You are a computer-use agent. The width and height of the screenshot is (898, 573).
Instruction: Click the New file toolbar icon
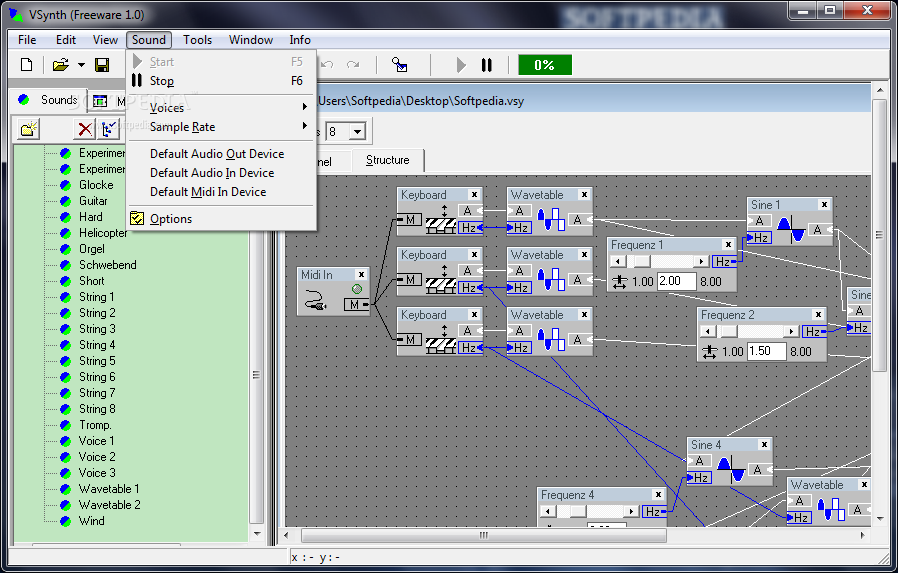[26, 65]
